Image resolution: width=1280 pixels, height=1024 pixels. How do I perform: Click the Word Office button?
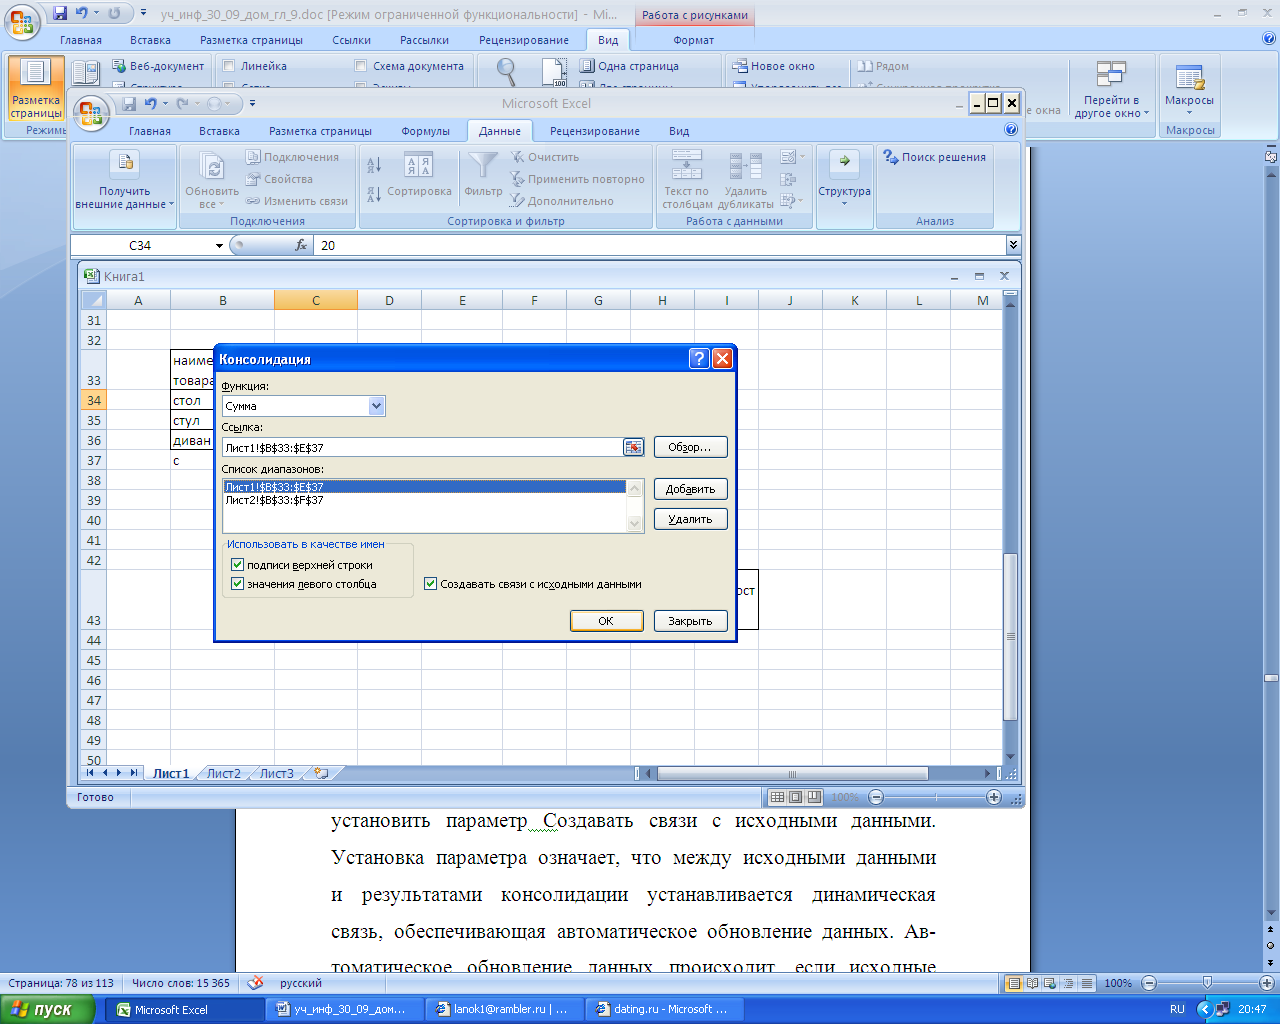pos(23,20)
